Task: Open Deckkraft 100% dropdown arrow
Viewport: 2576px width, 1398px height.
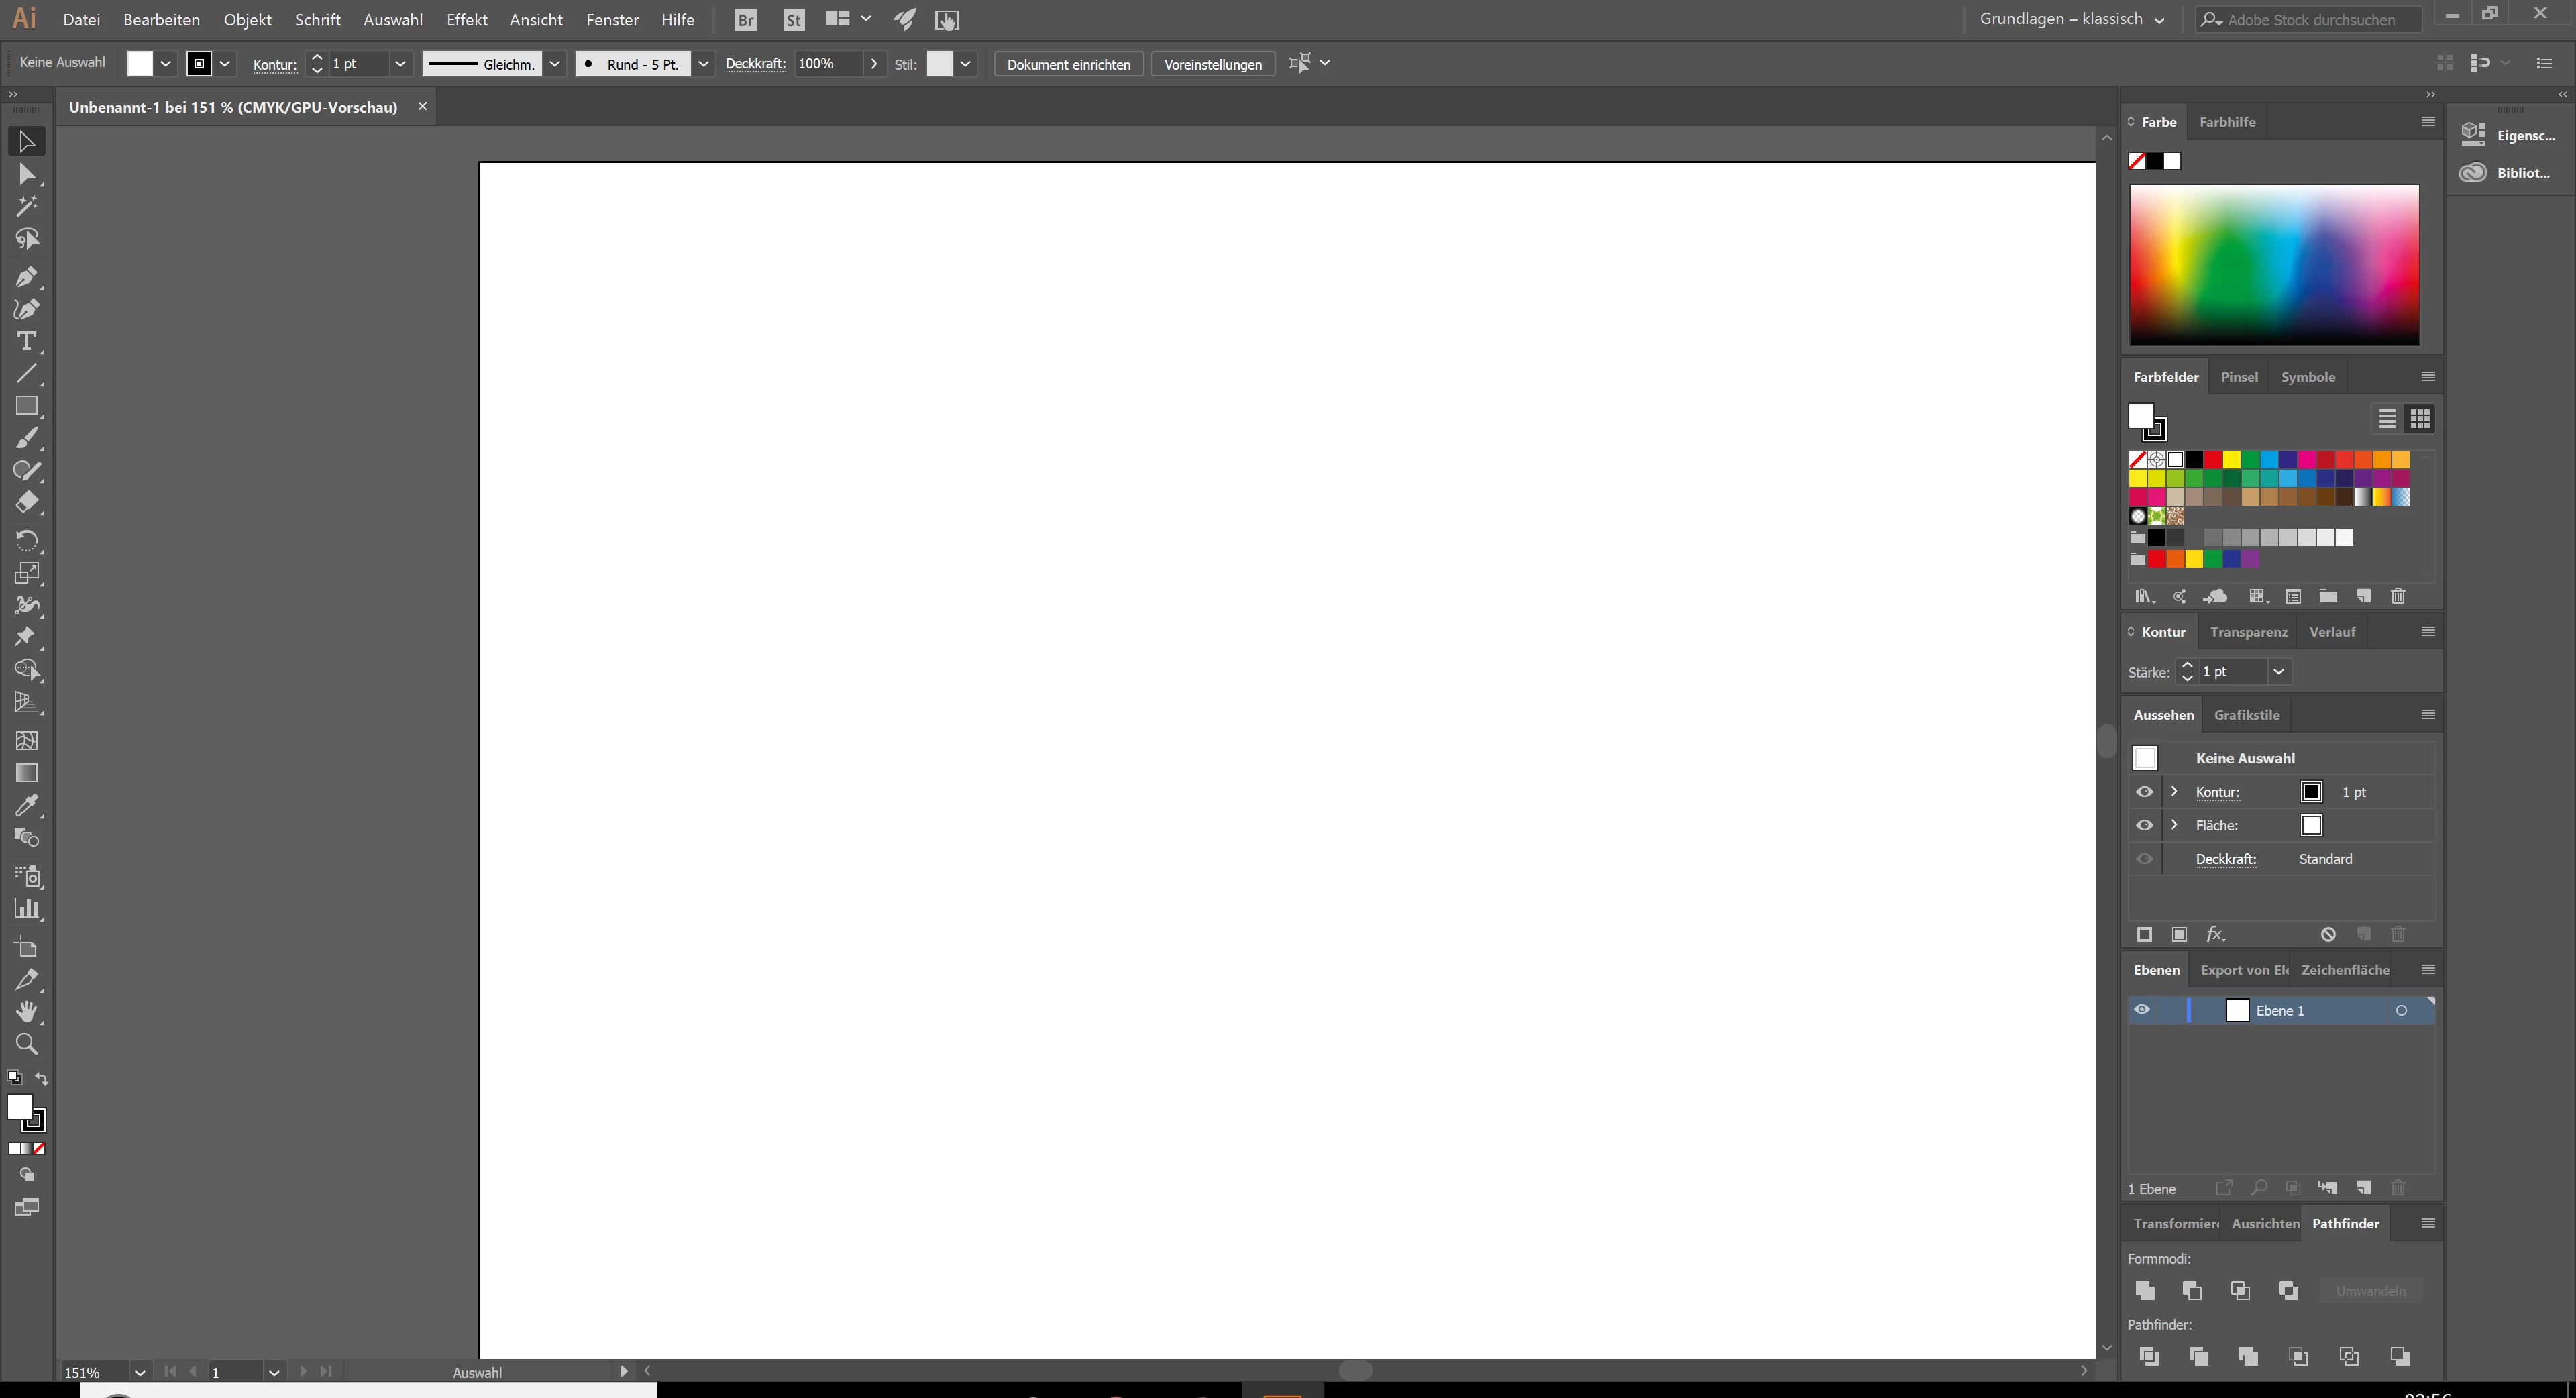Action: [x=874, y=64]
